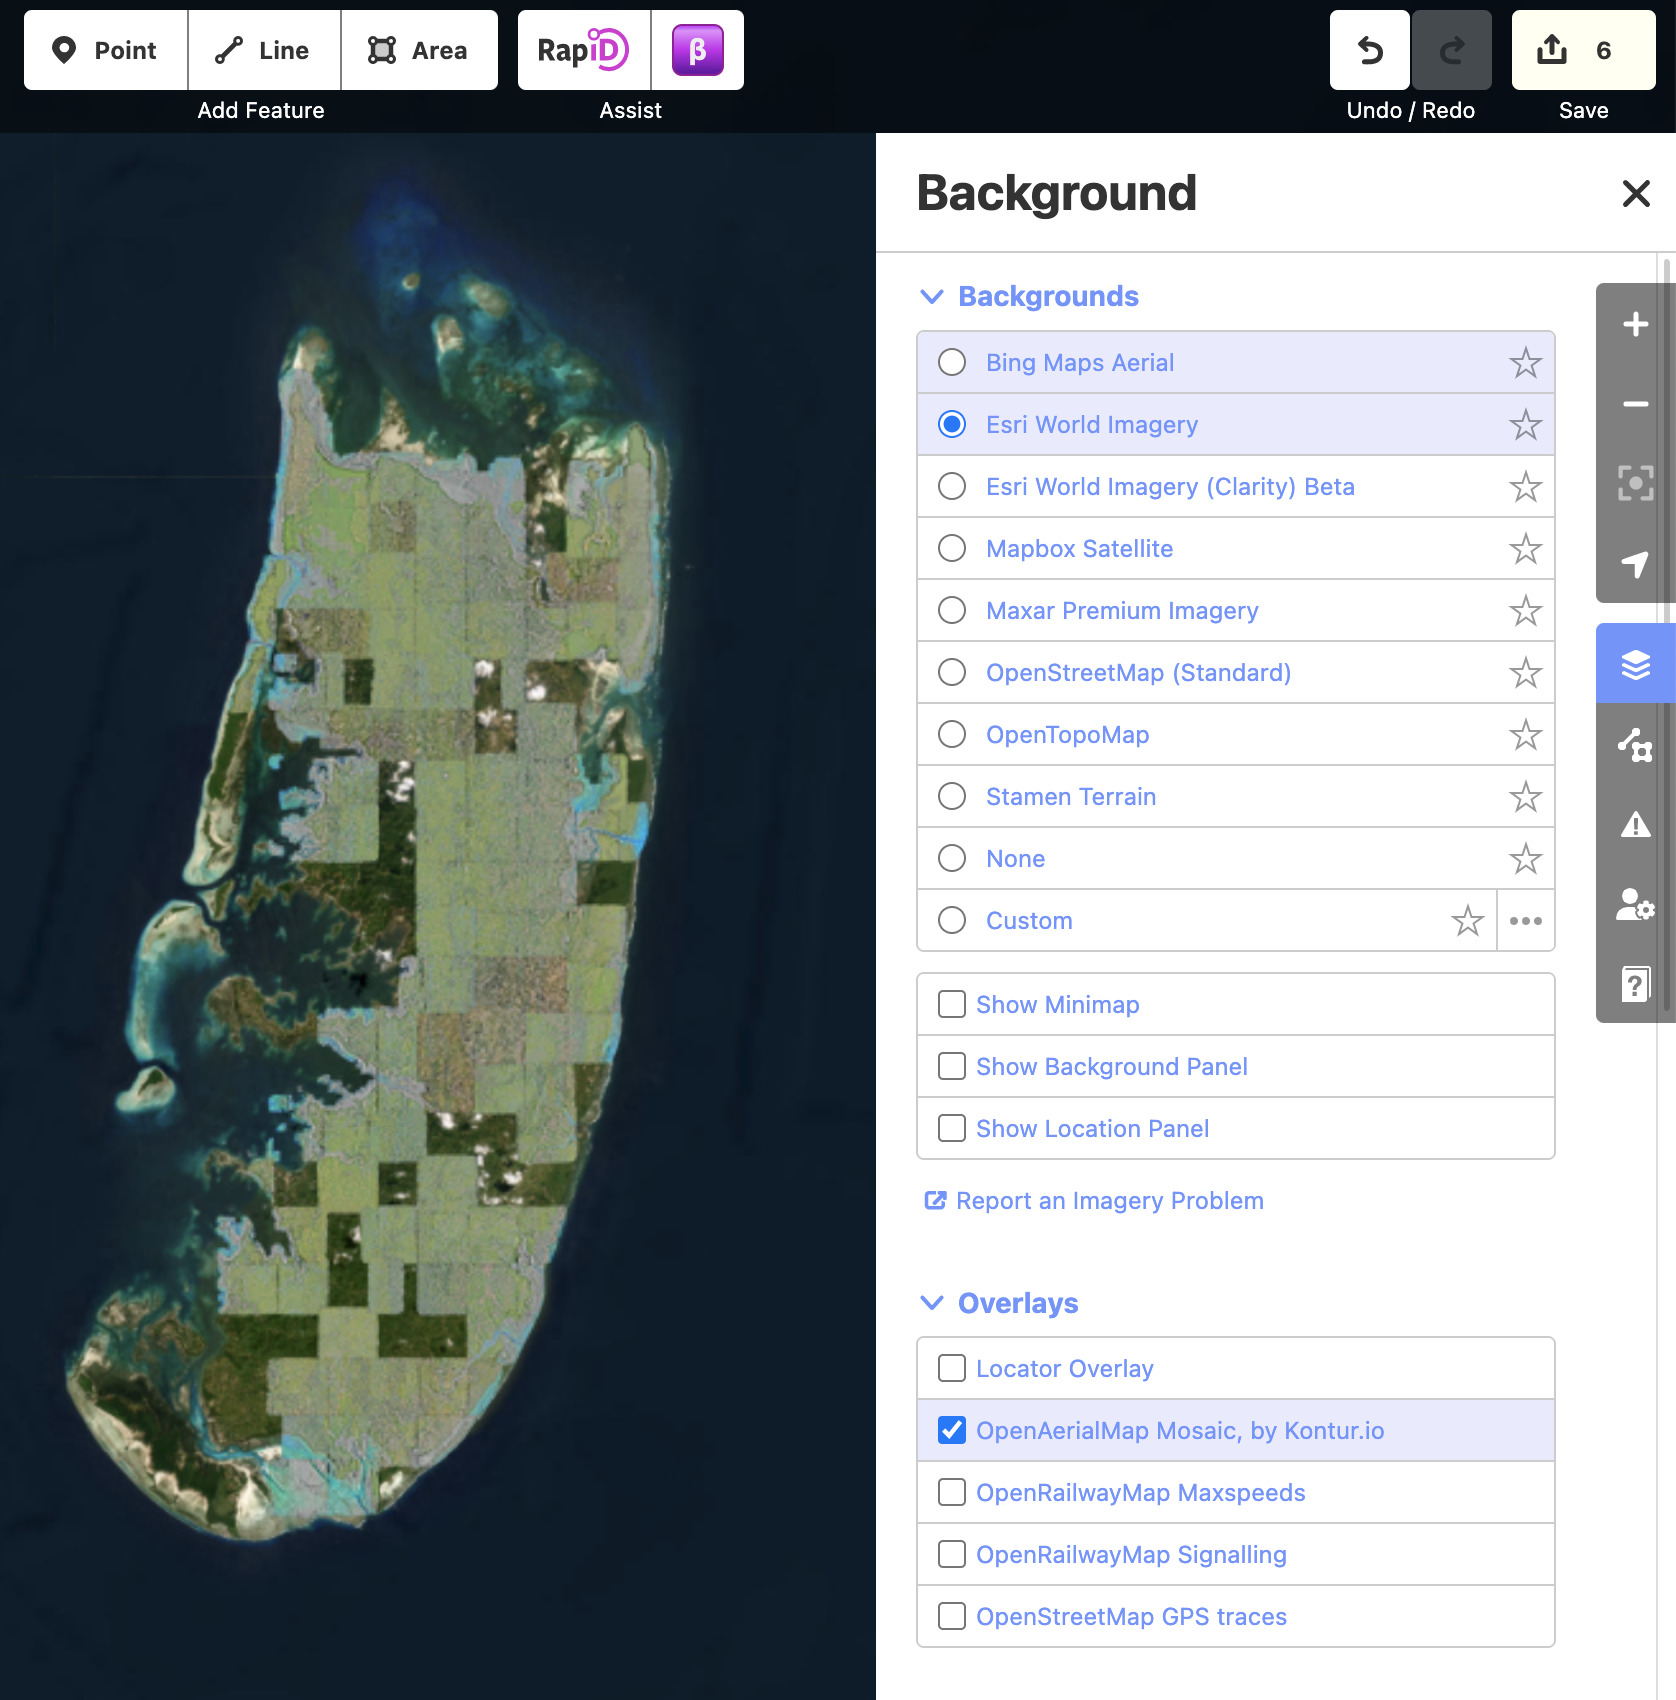Viewport: 1676px width, 1700px height.
Task: Enable Show Minimap checkbox
Action: (952, 1004)
